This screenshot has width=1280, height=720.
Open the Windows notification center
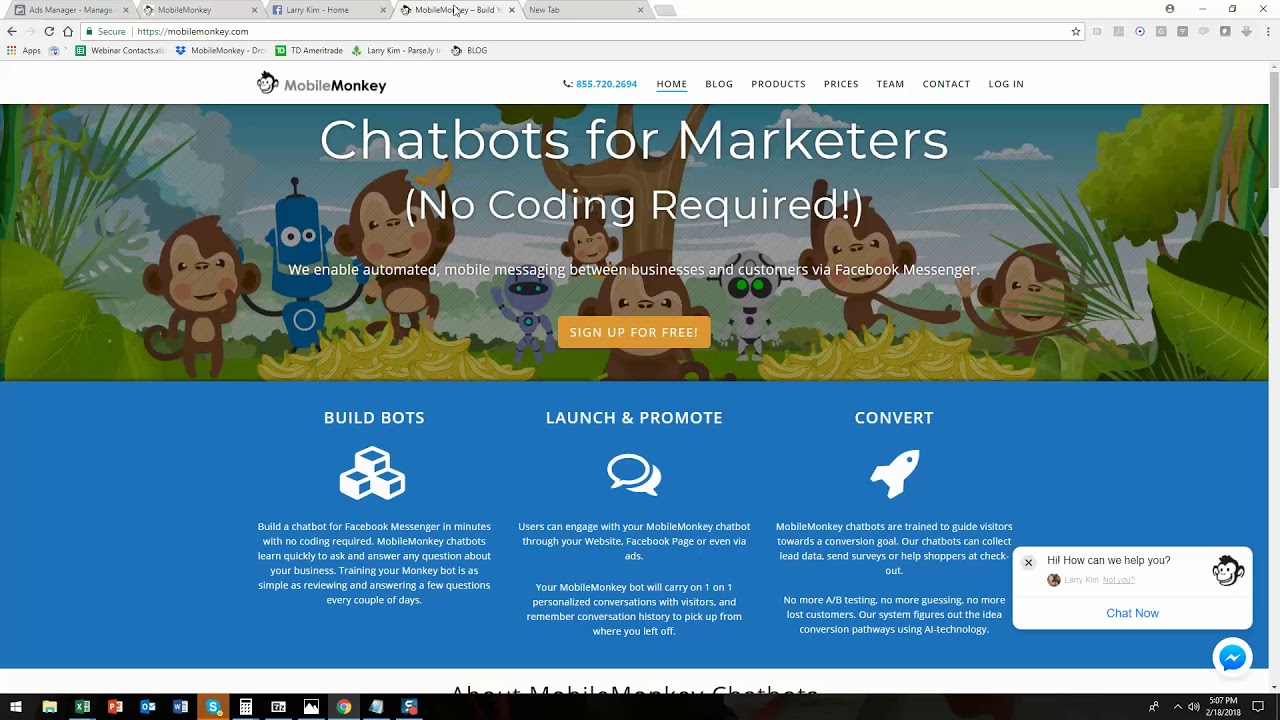(x=1258, y=707)
